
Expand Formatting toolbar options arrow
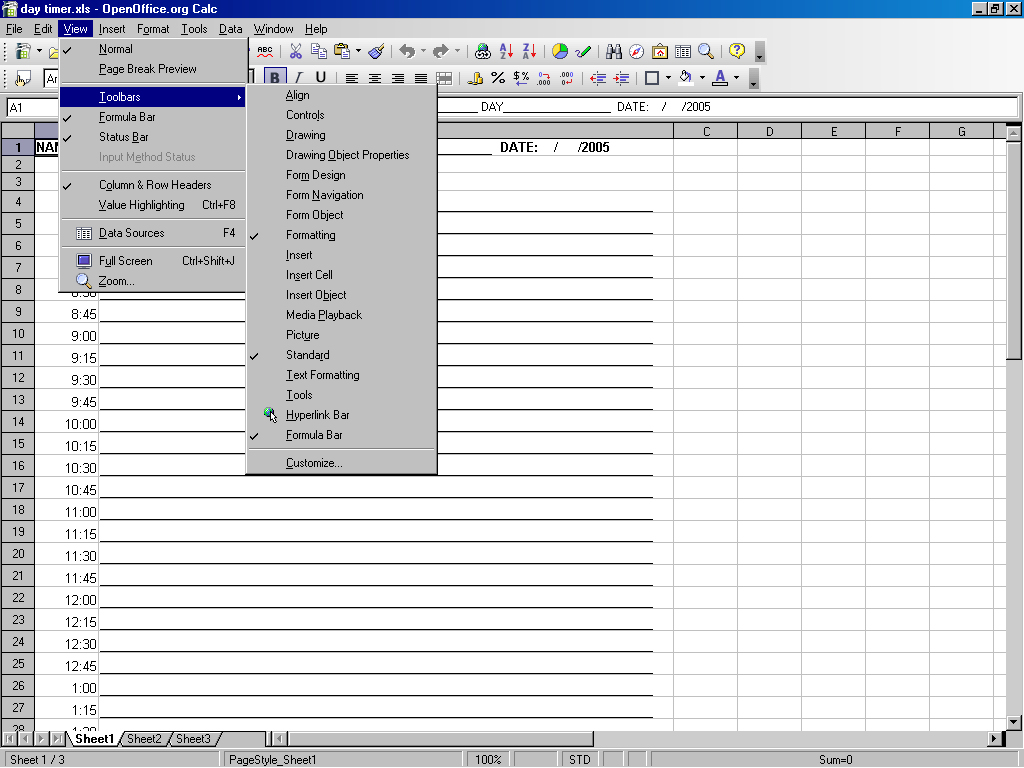753,79
